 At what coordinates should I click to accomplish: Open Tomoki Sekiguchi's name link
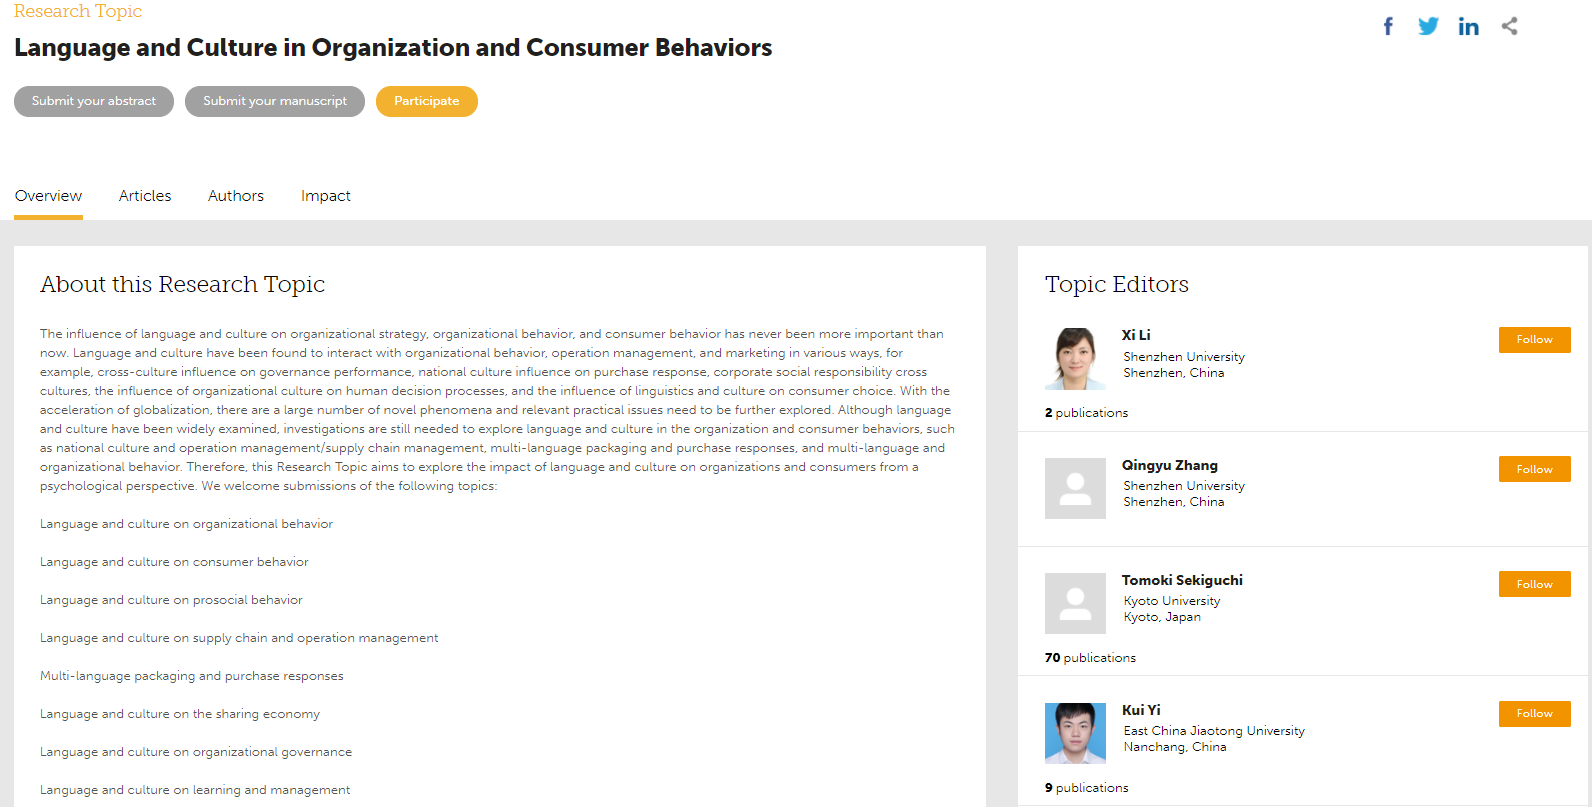[1182, 580]
